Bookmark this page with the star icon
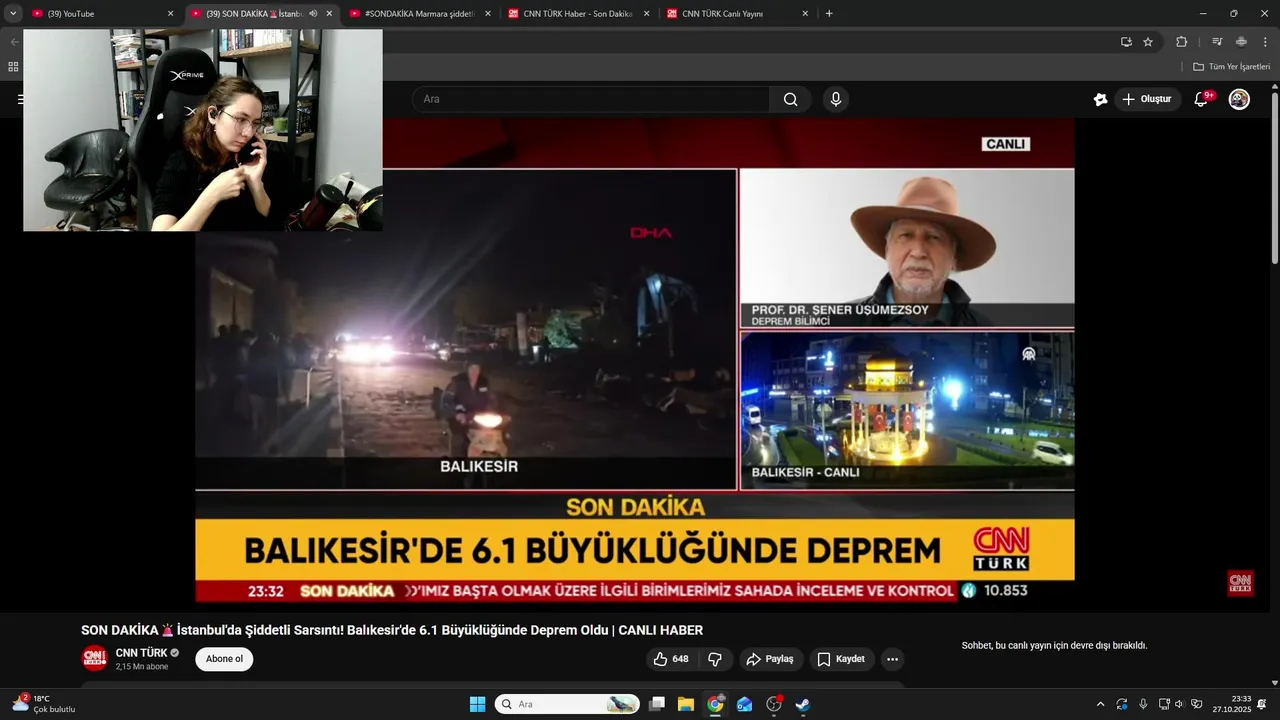This screenshot has width=1280, height=720. coord(1148,42)
